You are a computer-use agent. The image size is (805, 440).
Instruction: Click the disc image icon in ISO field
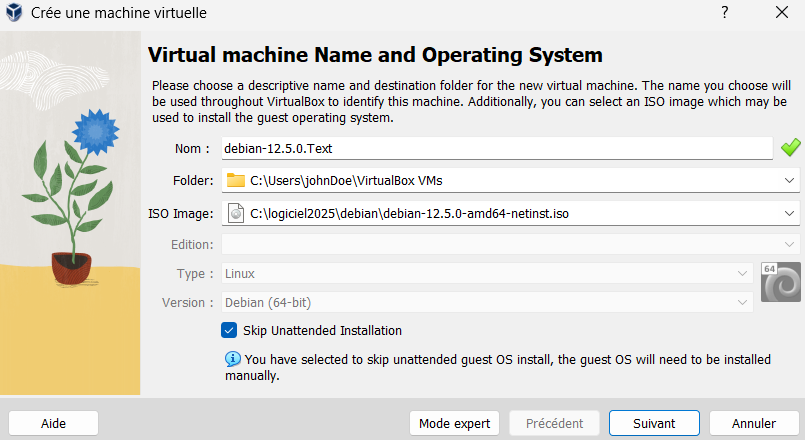[236, 213]
